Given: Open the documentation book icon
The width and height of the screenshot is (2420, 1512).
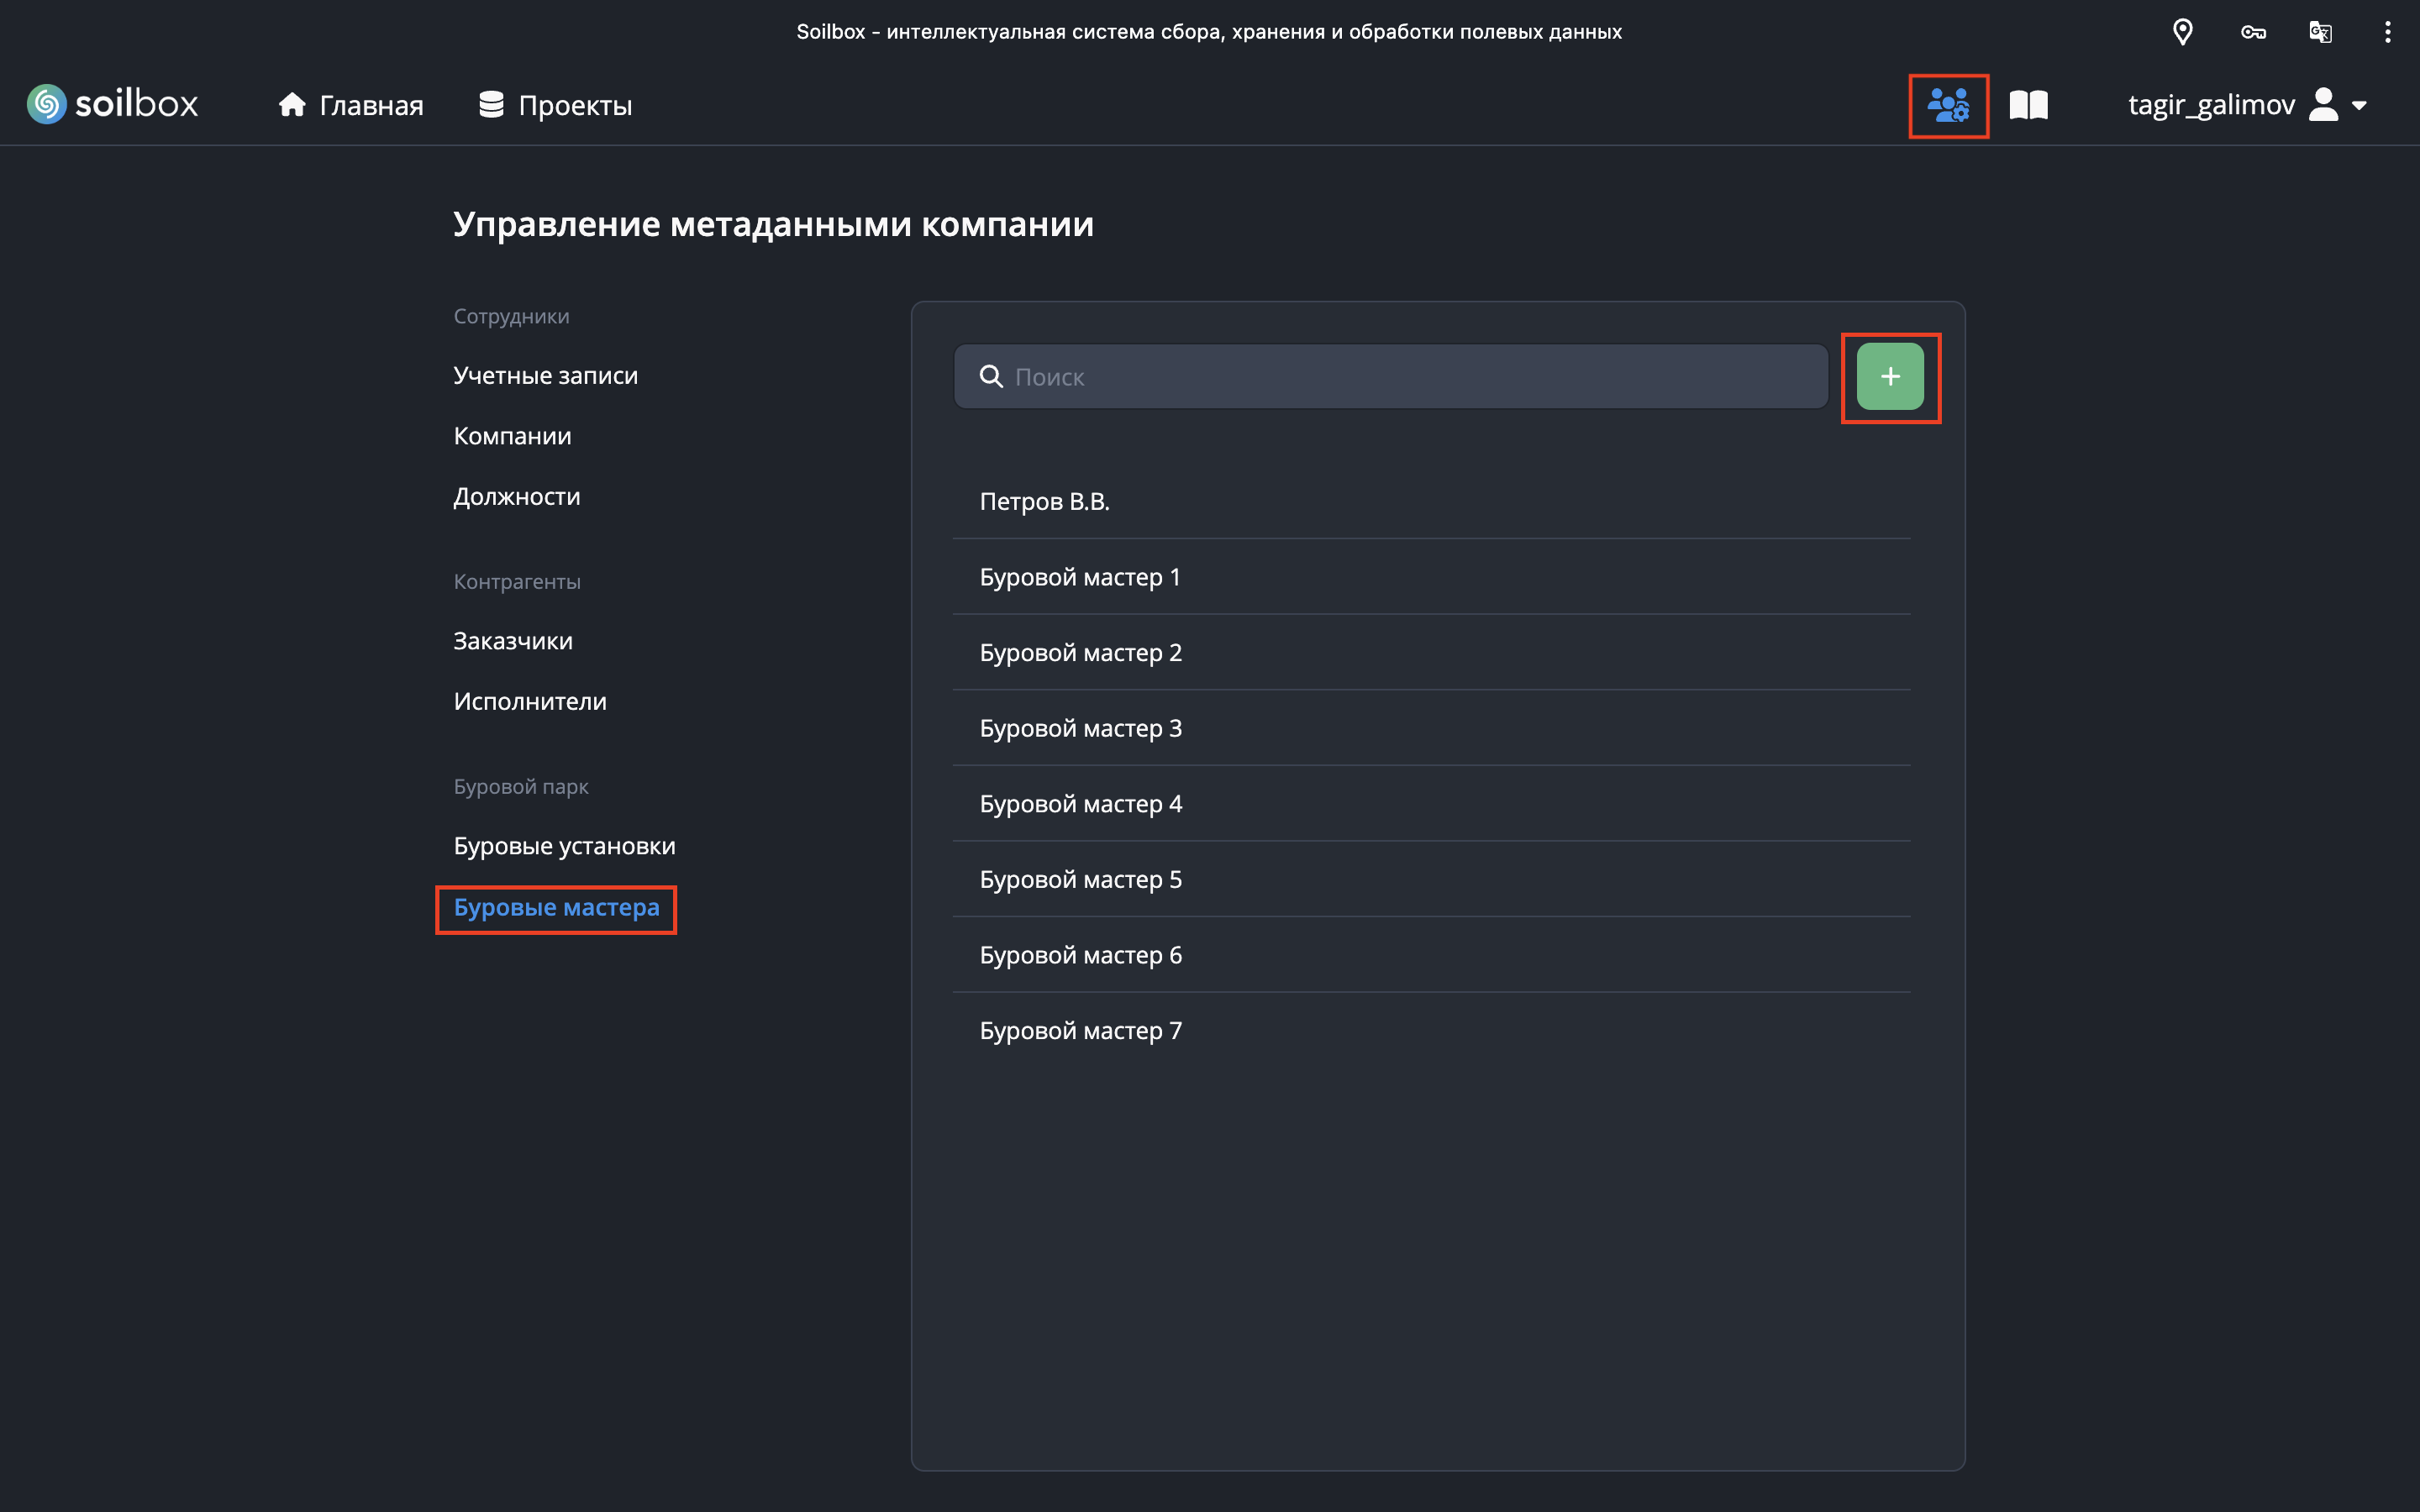Looking at the screenshot, I should point(2028,105).
